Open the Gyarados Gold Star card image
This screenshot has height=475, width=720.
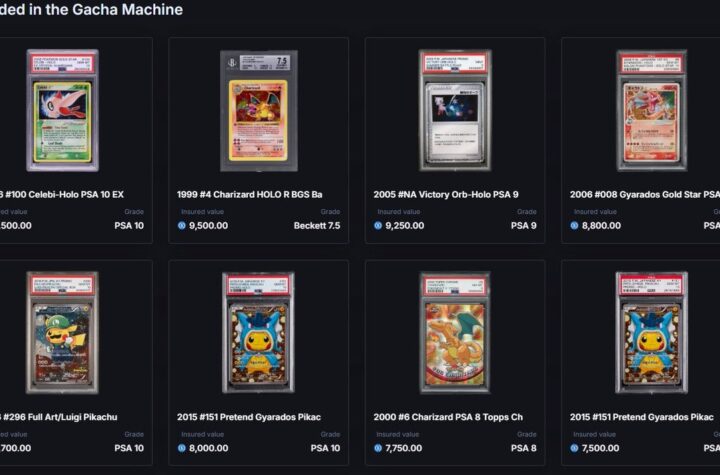(x=652, y=110)
